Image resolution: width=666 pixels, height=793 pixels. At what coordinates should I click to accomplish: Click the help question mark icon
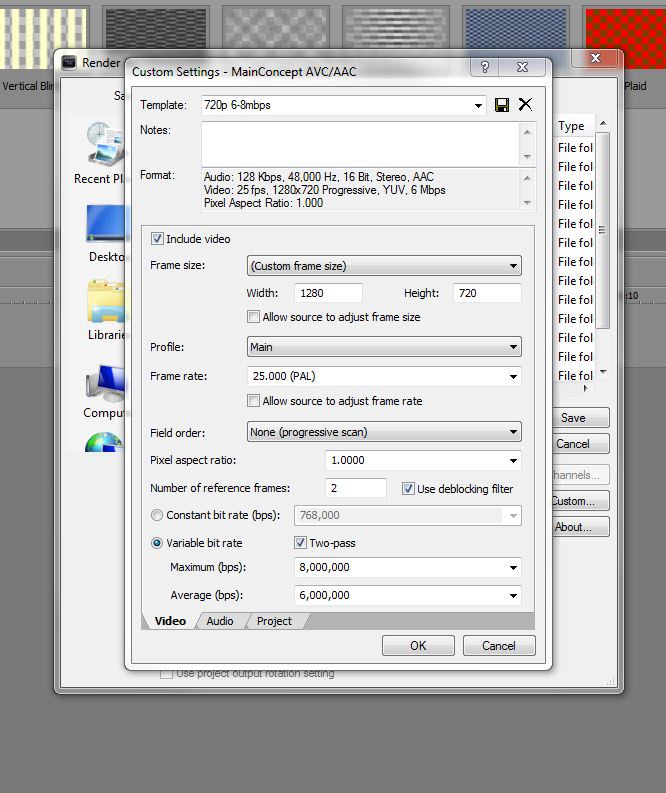point(485,67)
